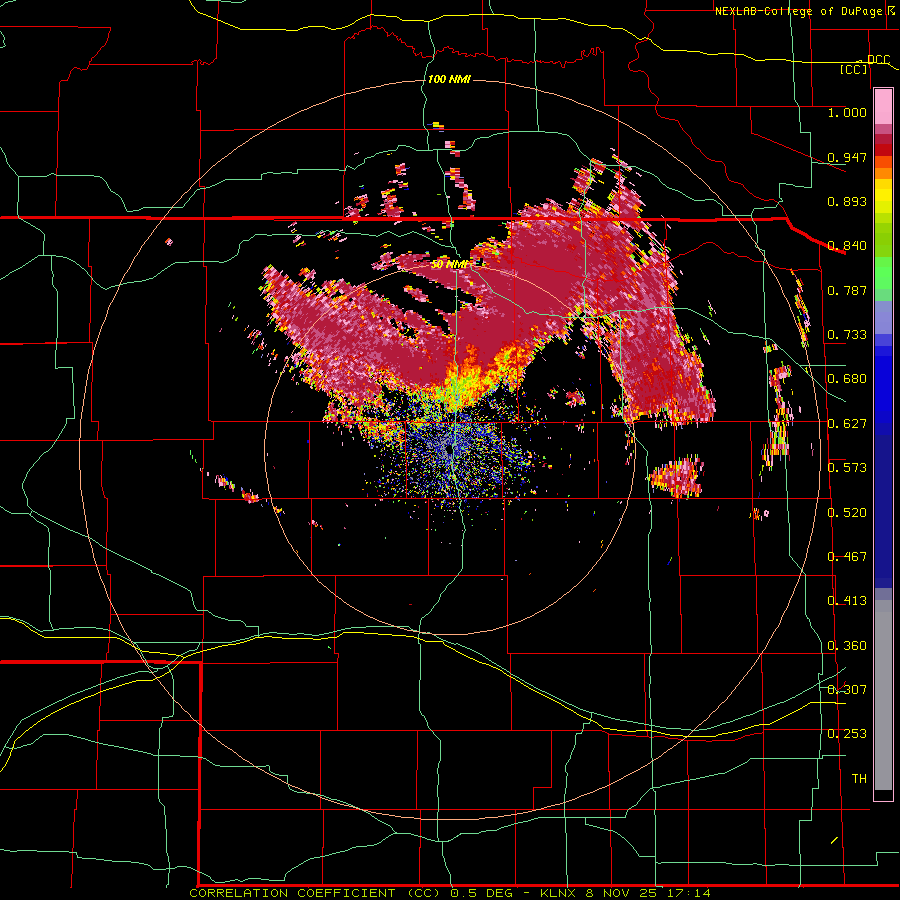Viewport: 900px width, 900px height.
Task: Click the 0.307 color scale value
Action: coord(847,690)
